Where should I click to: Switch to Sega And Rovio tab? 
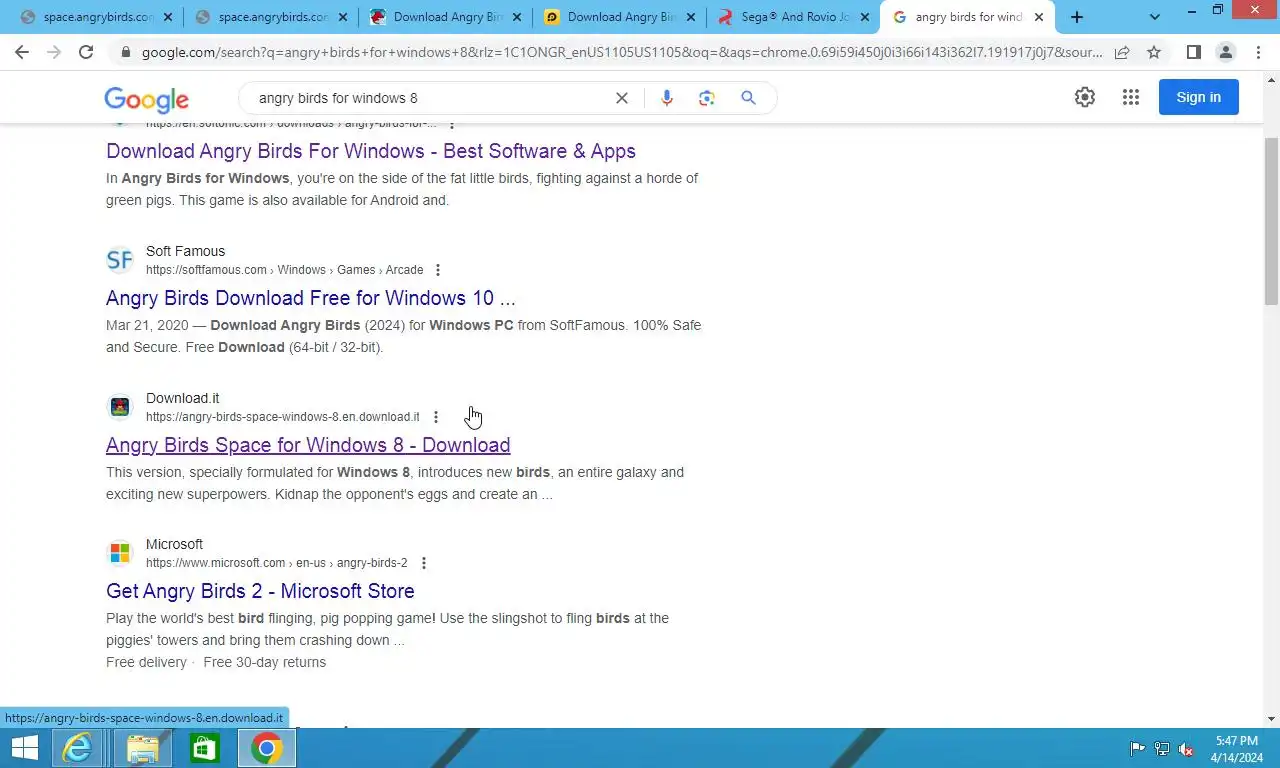click(794, 17)
